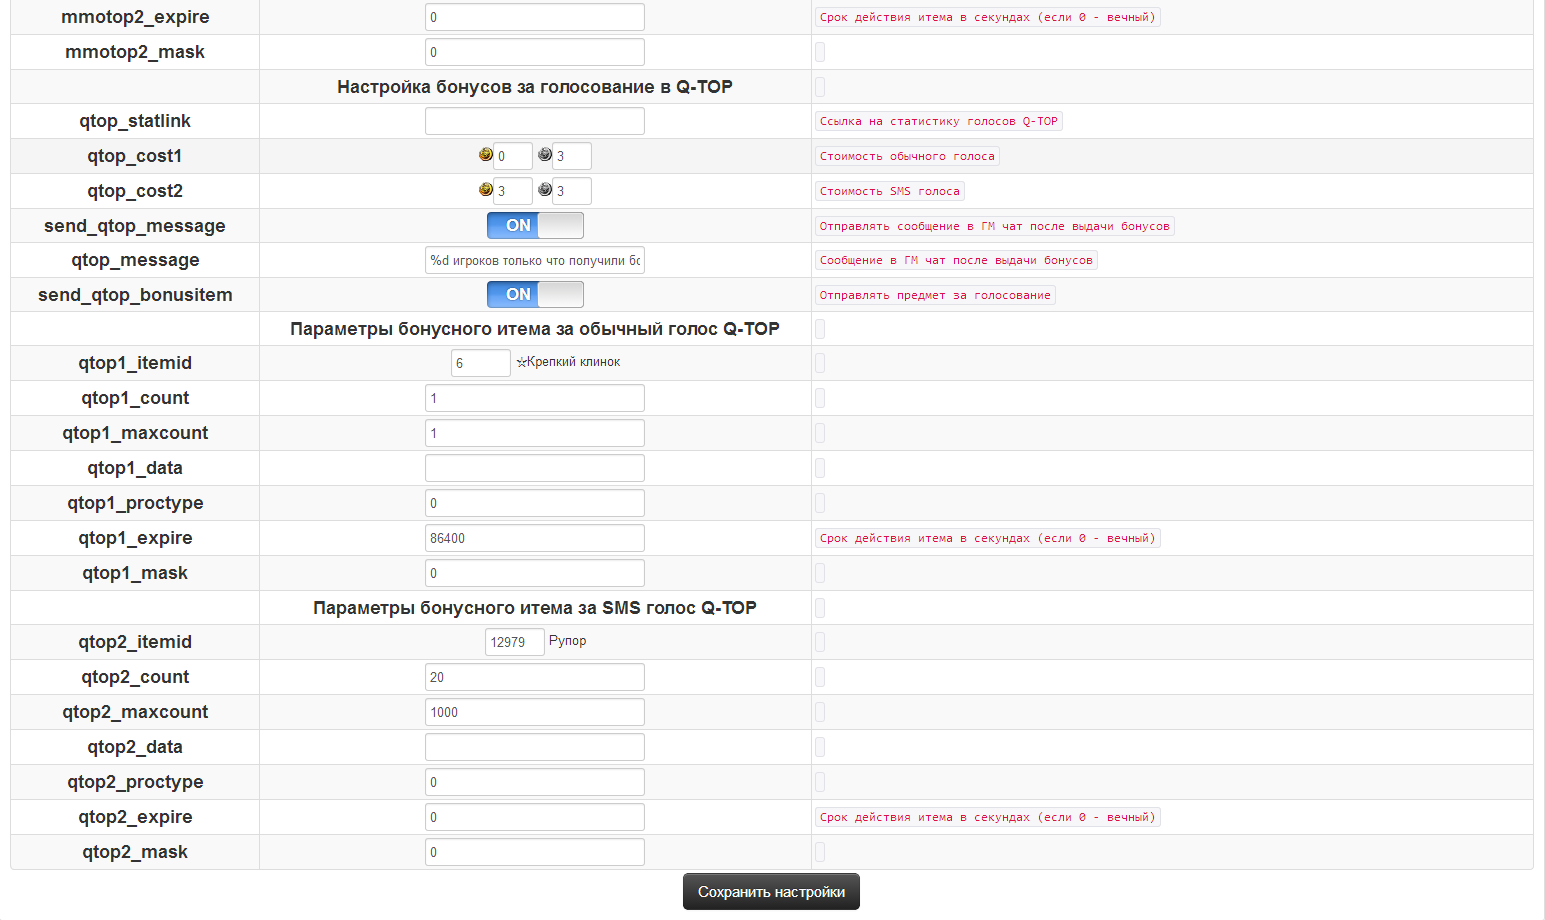The width and height of the screenshot is (1545, 920).
Task: Click into the mmotop2_mask field
Action: (x=535, y=52)
